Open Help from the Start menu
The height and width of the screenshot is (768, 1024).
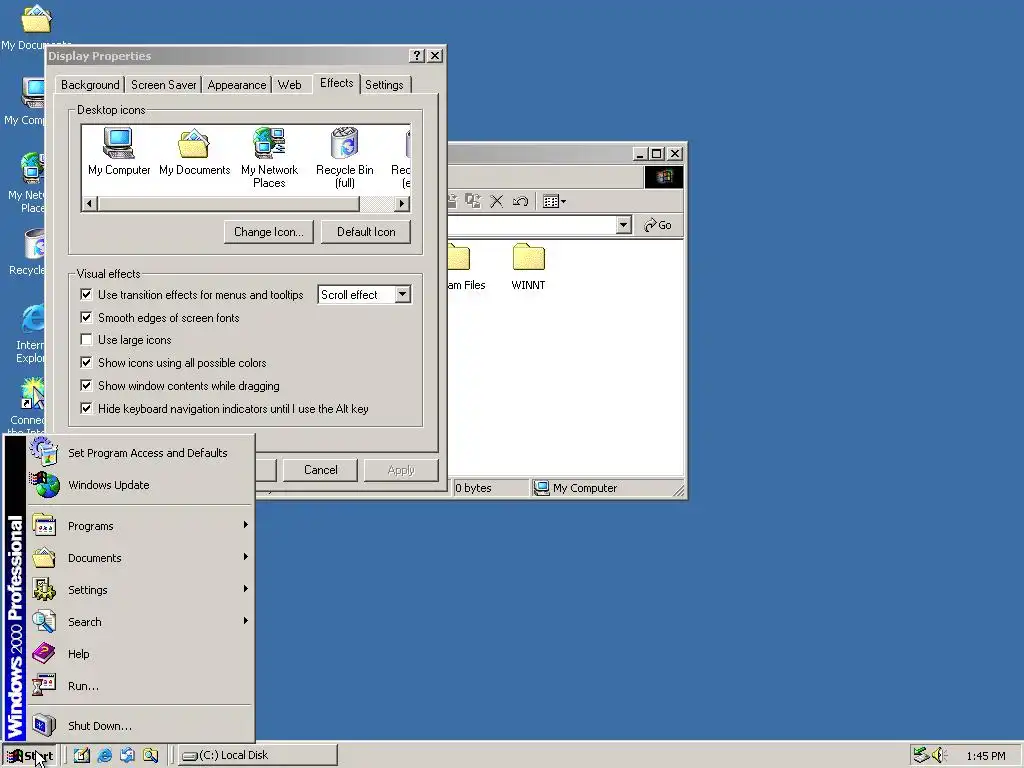(x=140, y=654)
